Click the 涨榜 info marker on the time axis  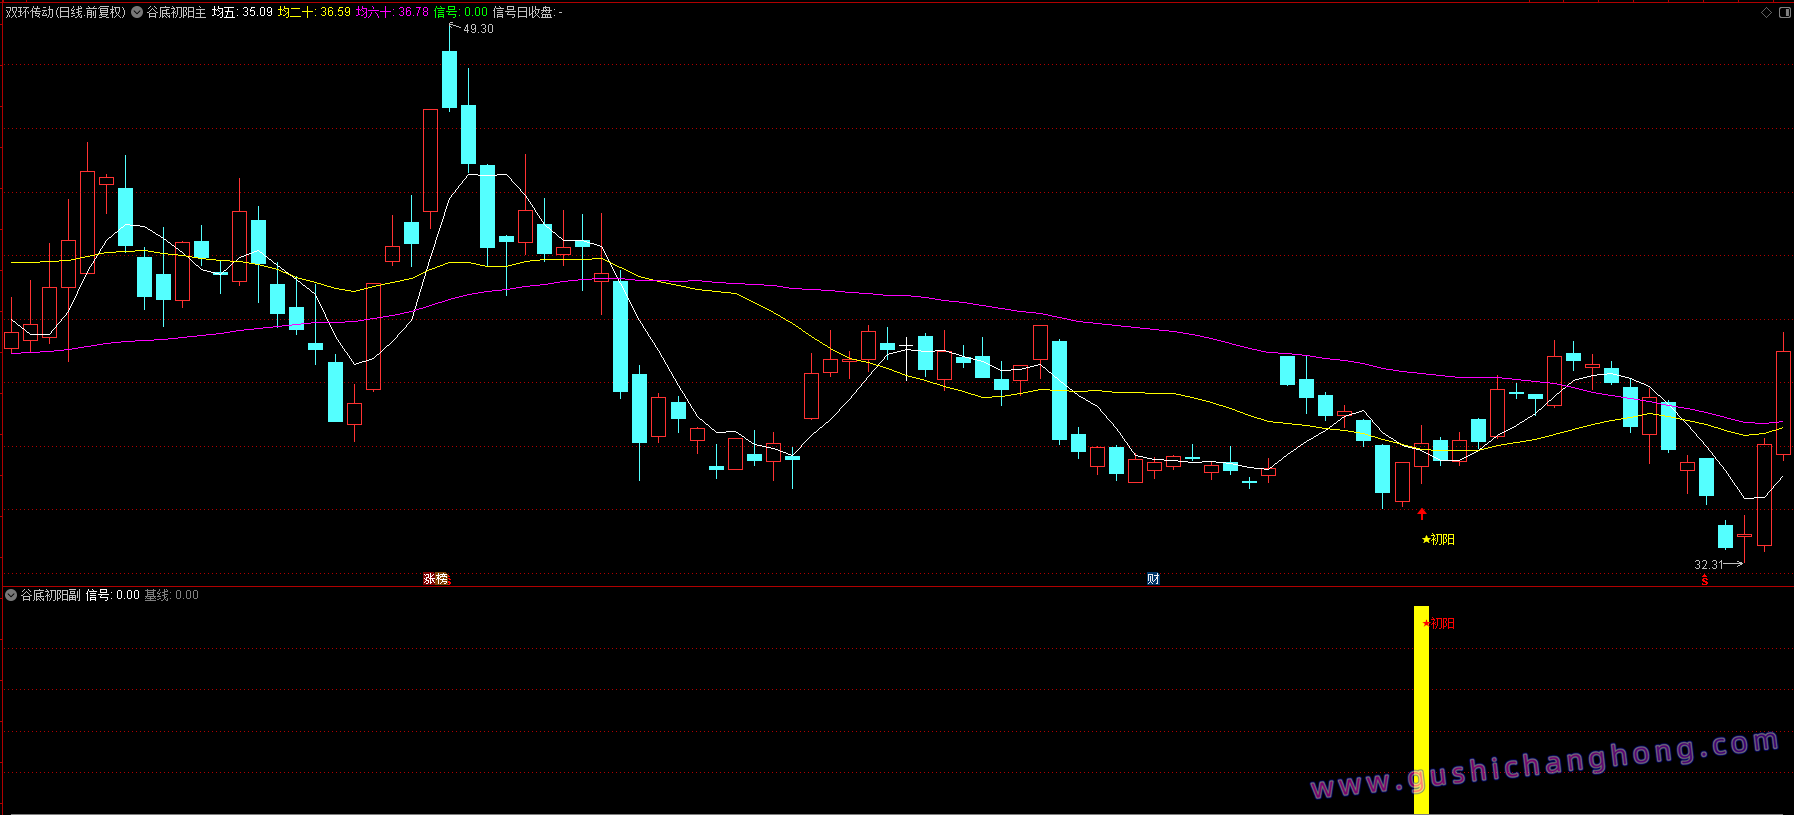click(x=436, y=579)
